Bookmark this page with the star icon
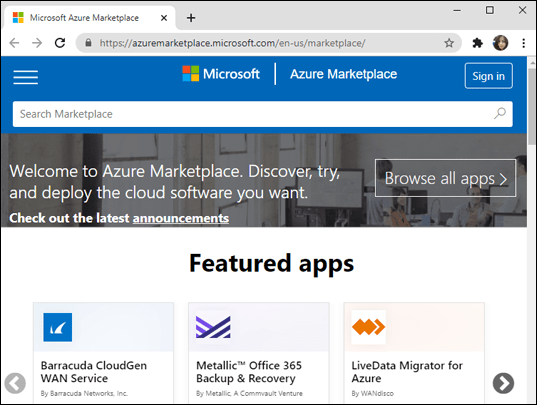 [449, 43]
